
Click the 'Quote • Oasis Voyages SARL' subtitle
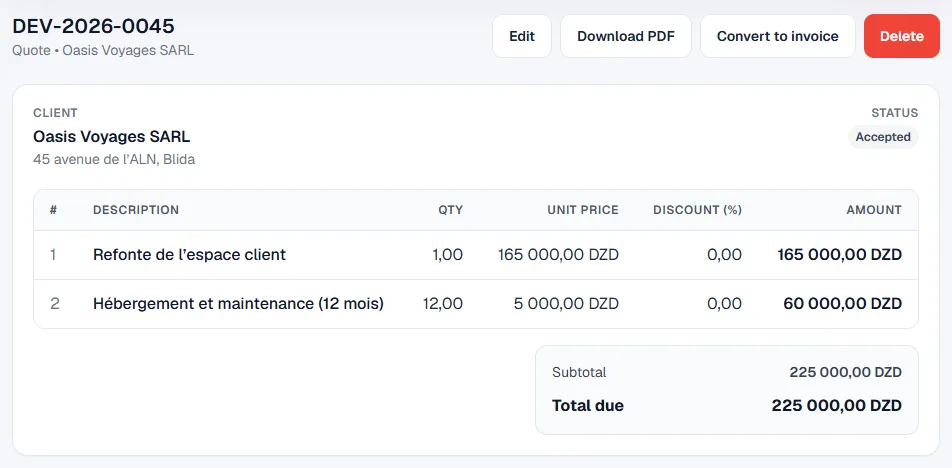tap(103, 50)
